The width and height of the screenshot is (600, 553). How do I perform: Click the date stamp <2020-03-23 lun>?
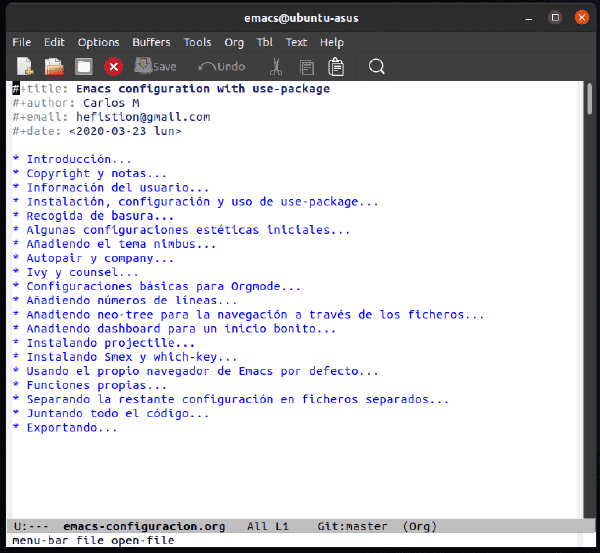[x=125, y=131]
